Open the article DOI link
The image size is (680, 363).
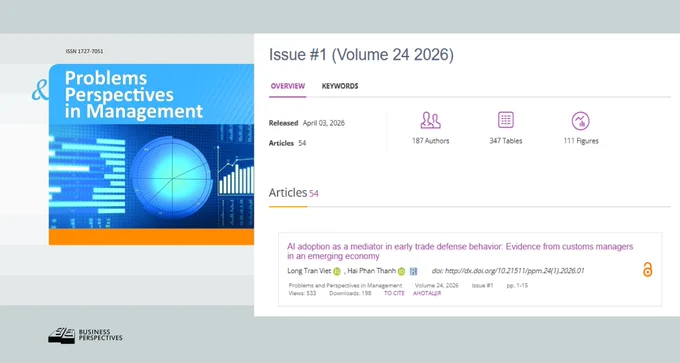coord(508,271)
